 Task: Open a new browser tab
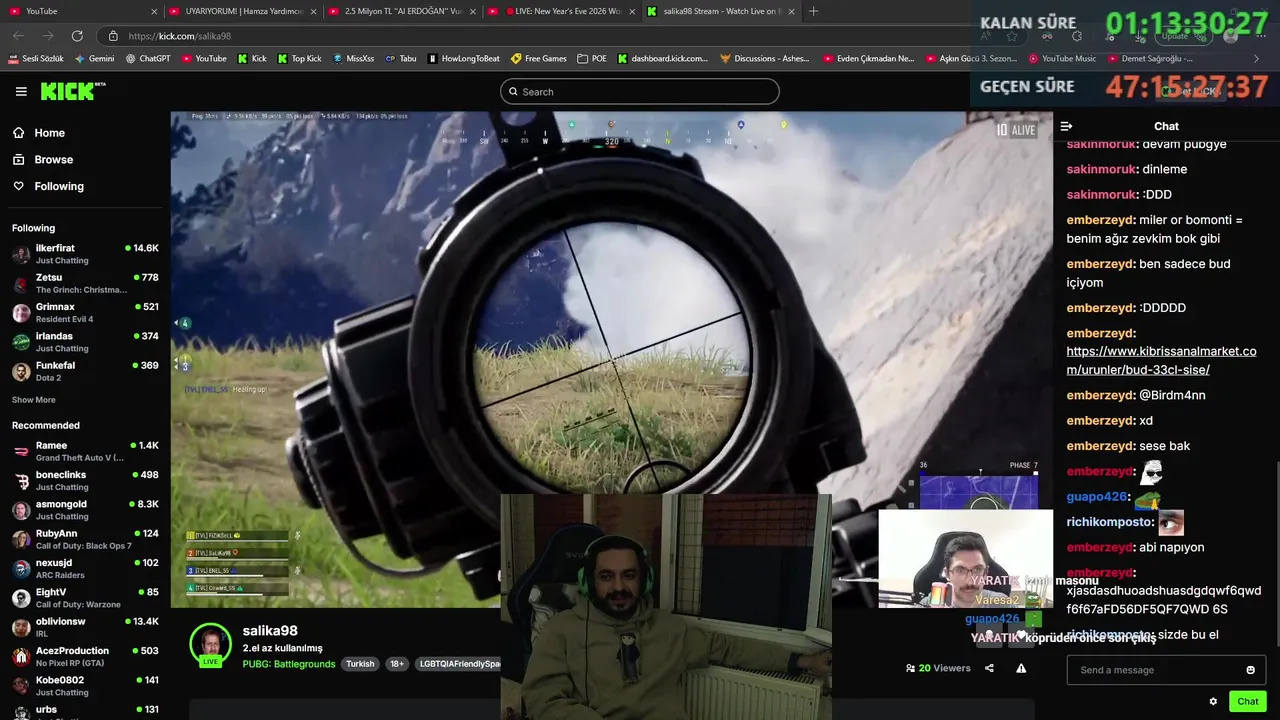pyautogui.click(x=813, y=11)
